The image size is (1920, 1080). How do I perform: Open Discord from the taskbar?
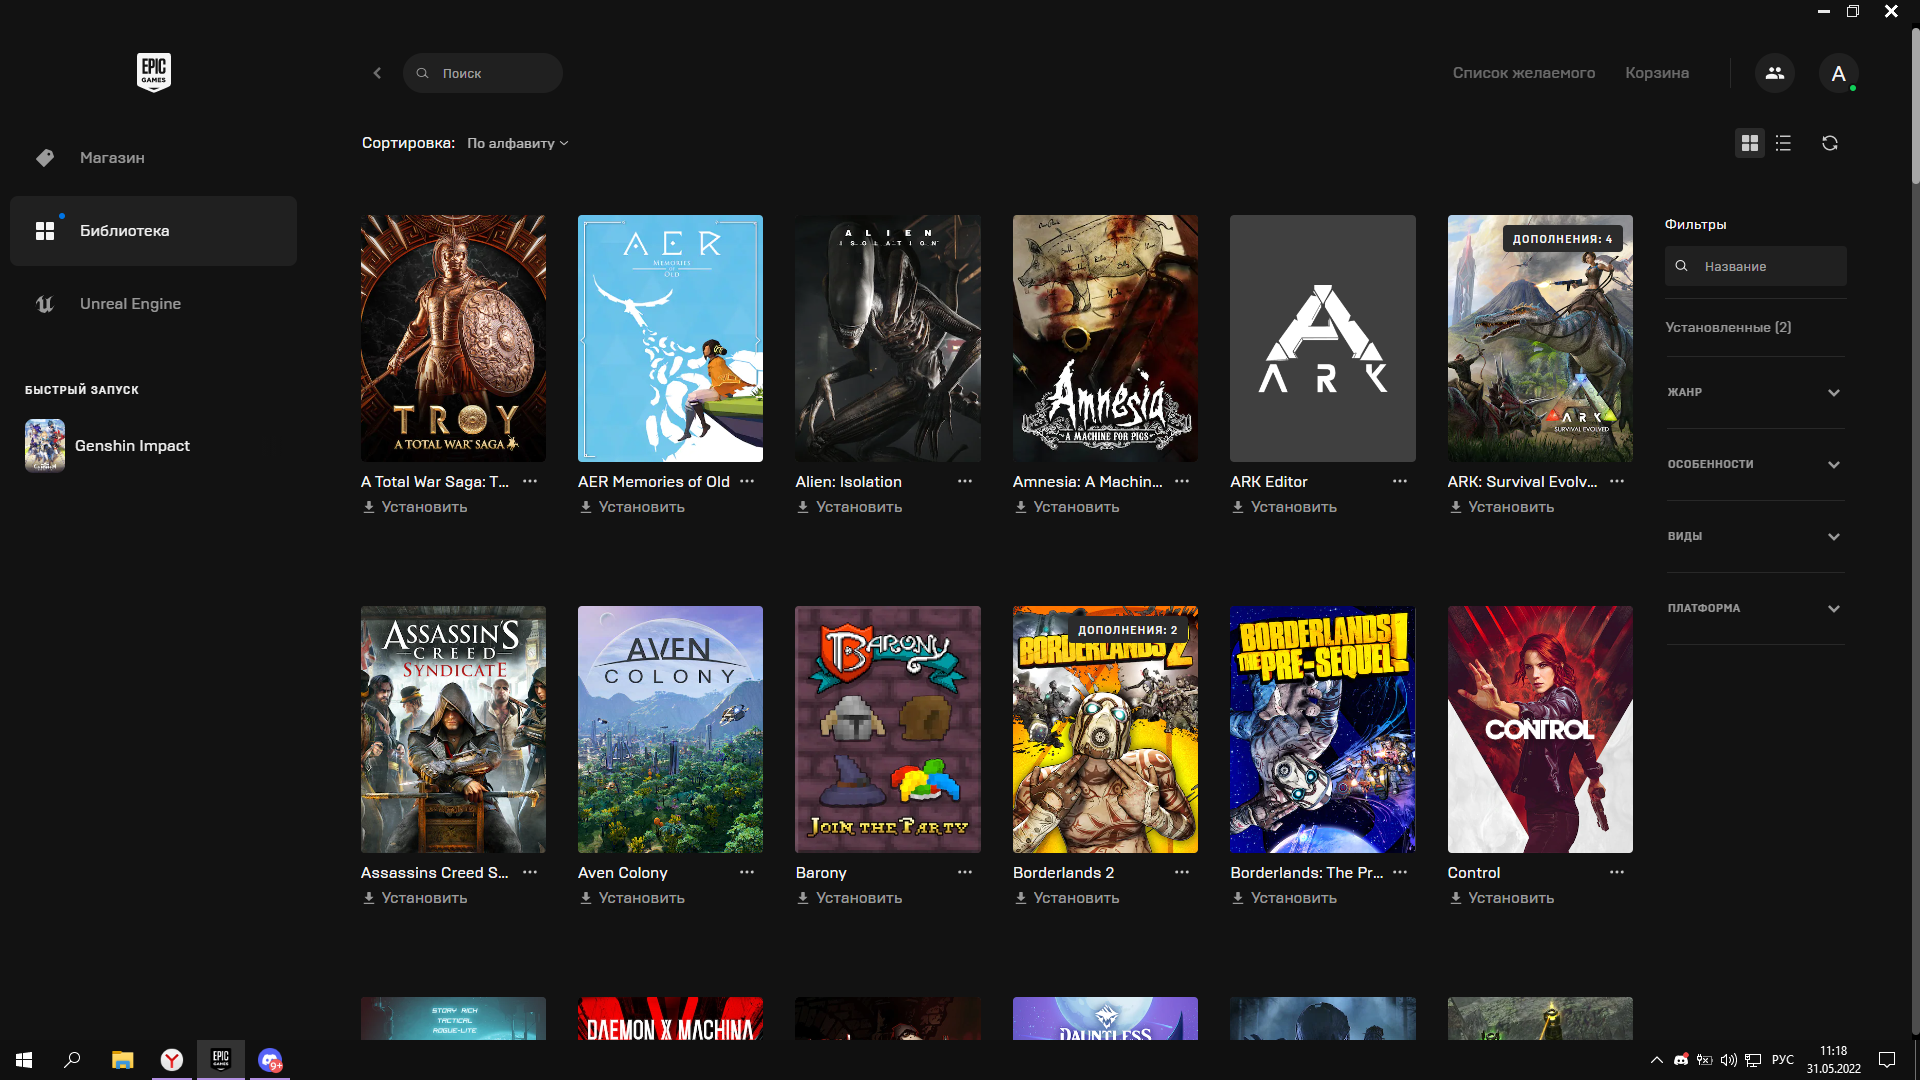click(270, 1060)
